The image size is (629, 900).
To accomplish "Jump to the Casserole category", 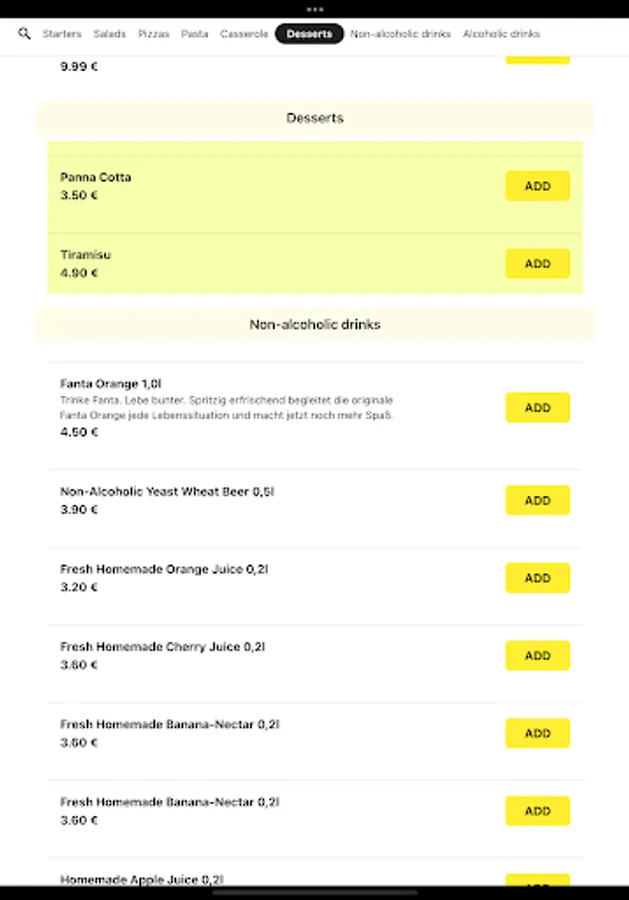I will [244, 34].
